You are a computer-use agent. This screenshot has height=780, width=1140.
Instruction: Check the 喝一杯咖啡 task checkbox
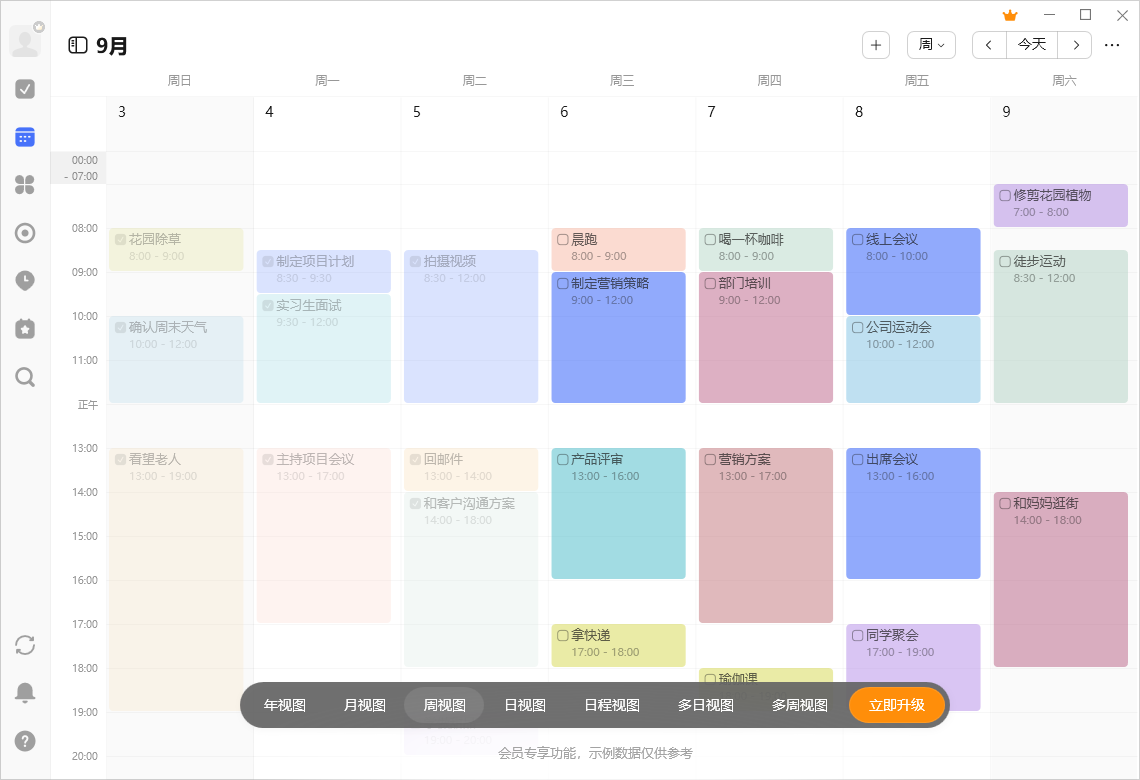point(710,239)
